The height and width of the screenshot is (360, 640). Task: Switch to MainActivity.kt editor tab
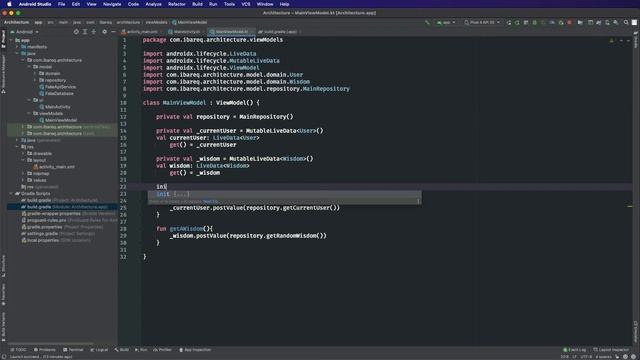point(186,31)
